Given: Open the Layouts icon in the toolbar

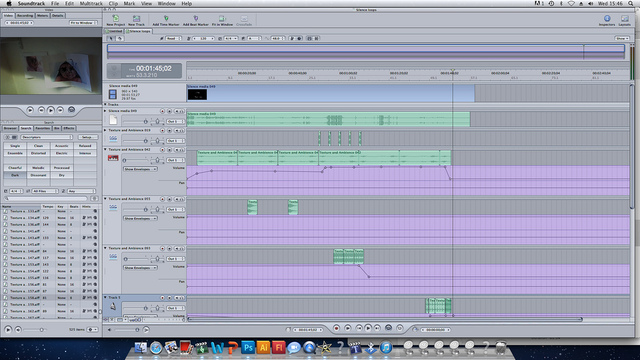Looking at the screenshot, I should tap(624, 19).
